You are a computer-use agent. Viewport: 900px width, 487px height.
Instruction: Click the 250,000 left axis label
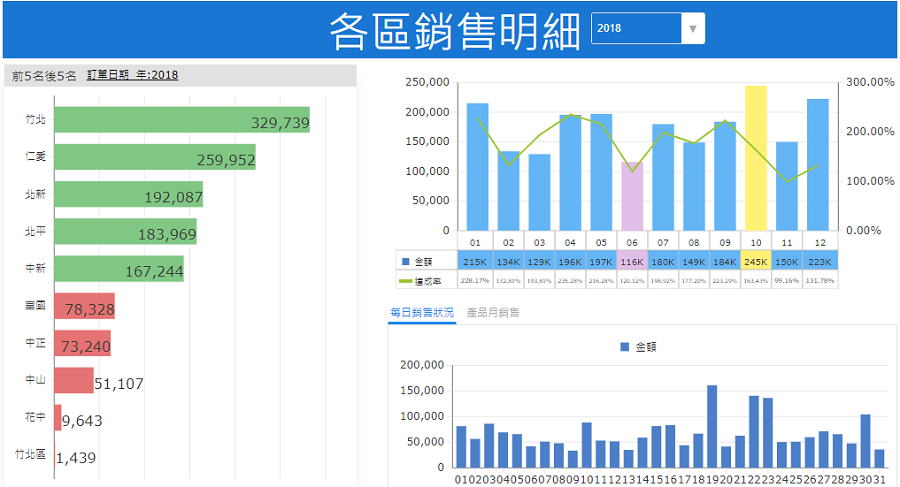[427, 82]
